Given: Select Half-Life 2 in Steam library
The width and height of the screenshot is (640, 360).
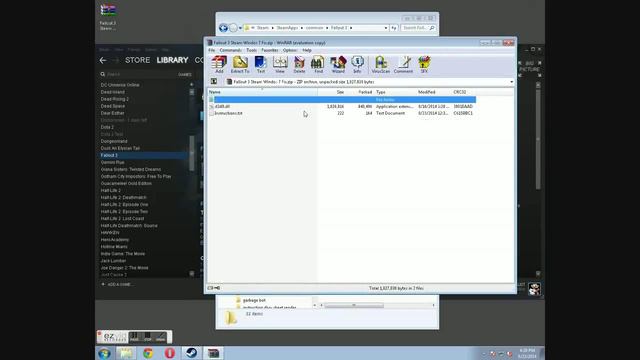Looking at the screenshot, I should (x=110, y=191).
